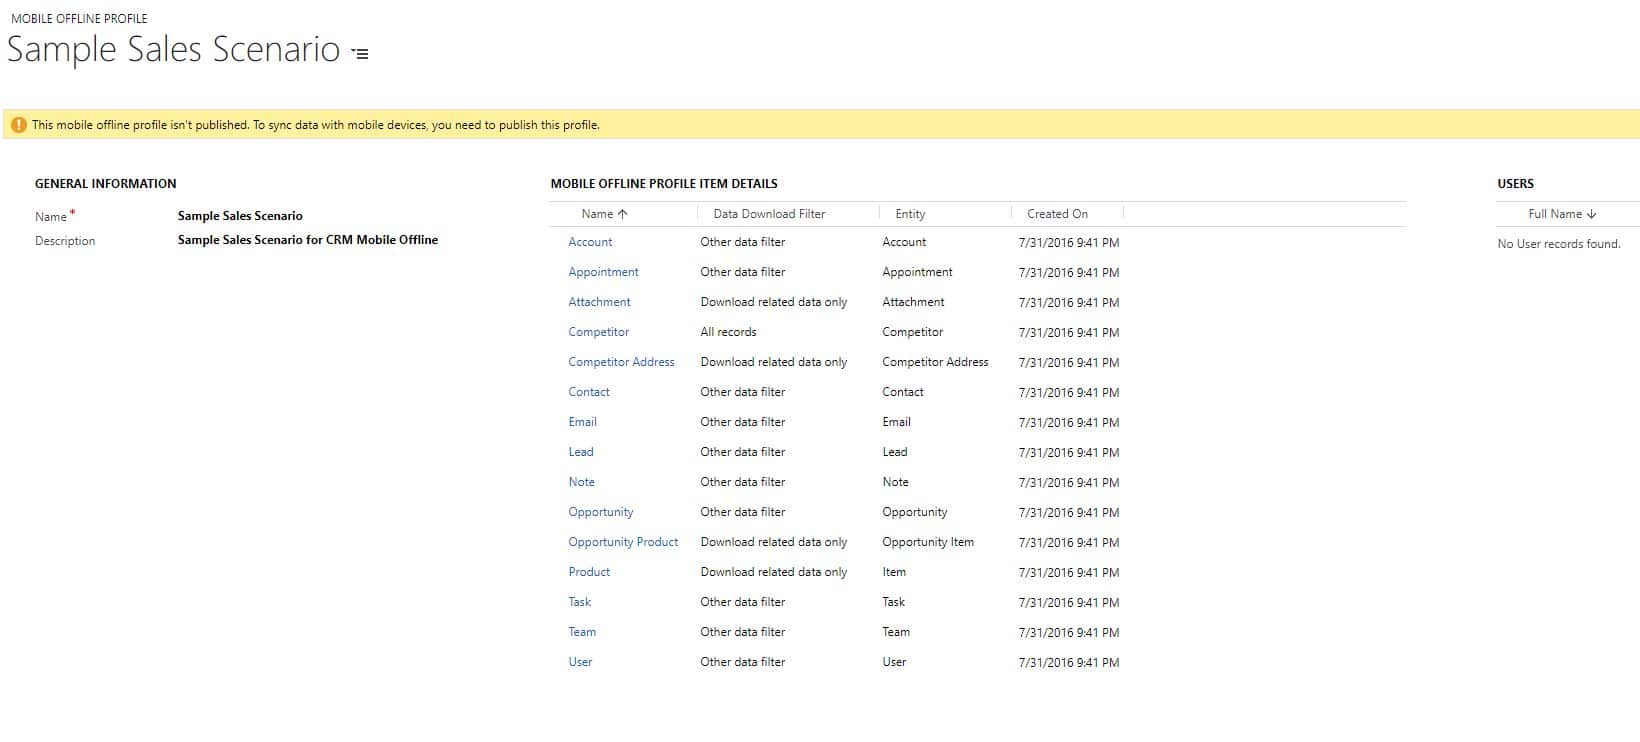Open the Email profile item link
Image resolution: width=1640 pixels, height=742 pixels.
582,422
